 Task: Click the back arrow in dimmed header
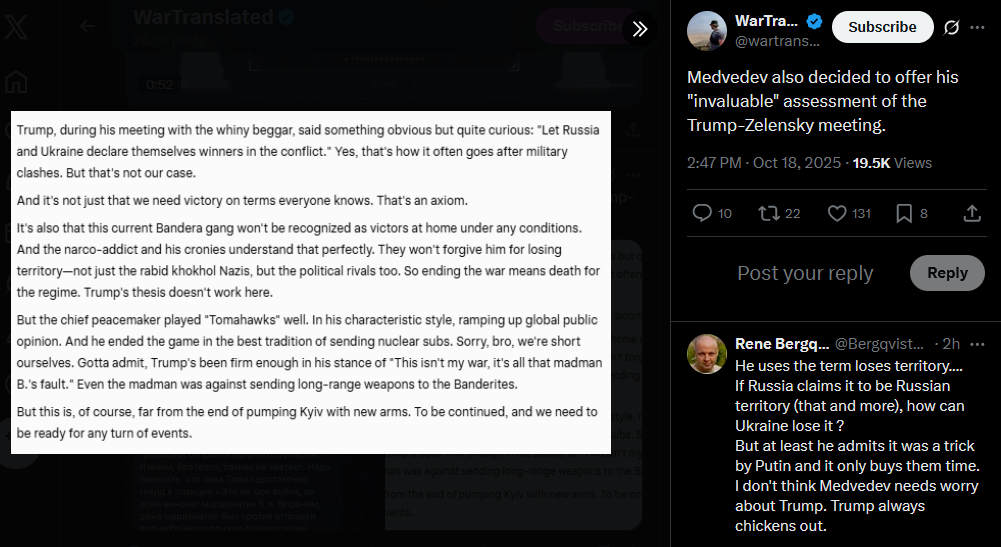click(x=87, y=26)
